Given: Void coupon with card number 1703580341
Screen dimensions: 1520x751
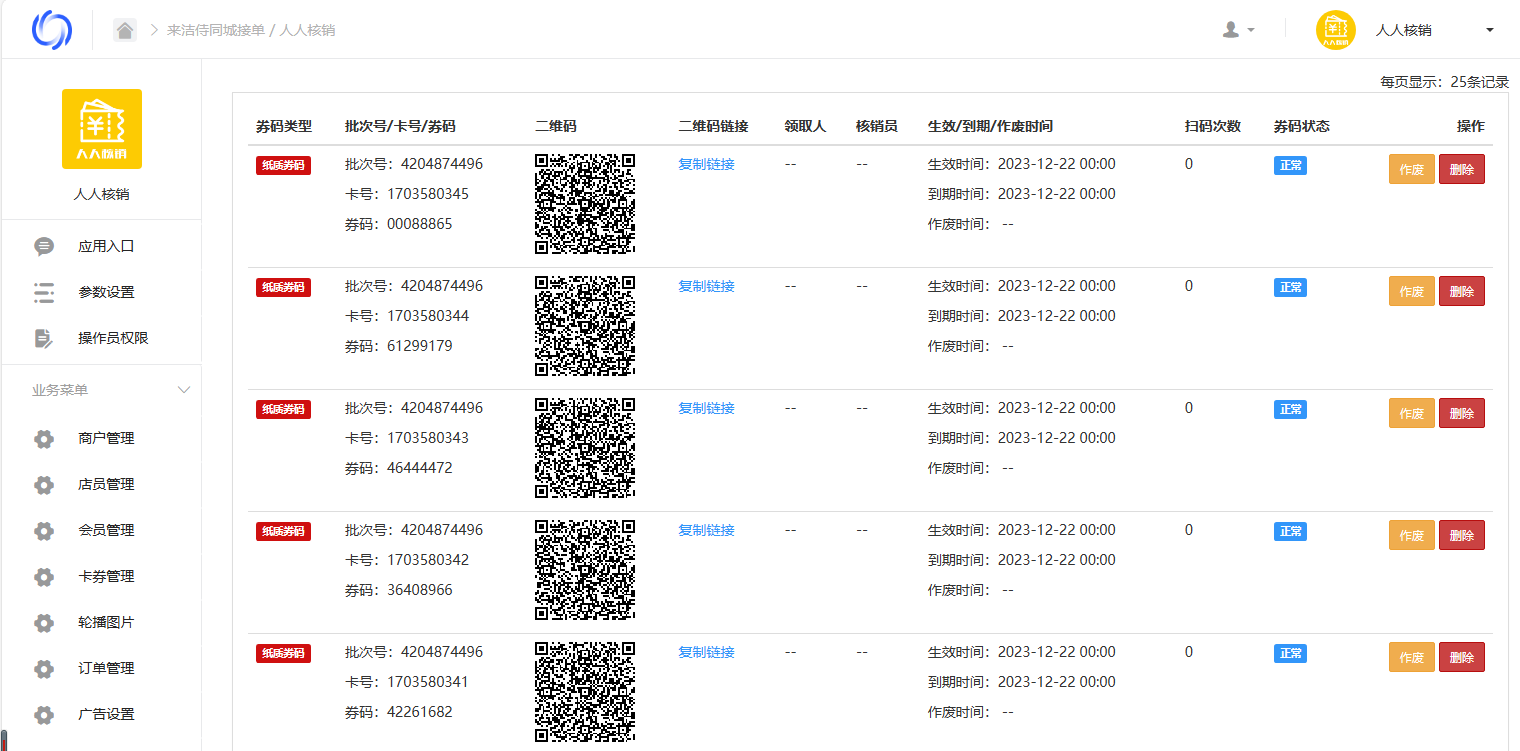Looking at the screenshot, I should click(x=1412, y=657).
